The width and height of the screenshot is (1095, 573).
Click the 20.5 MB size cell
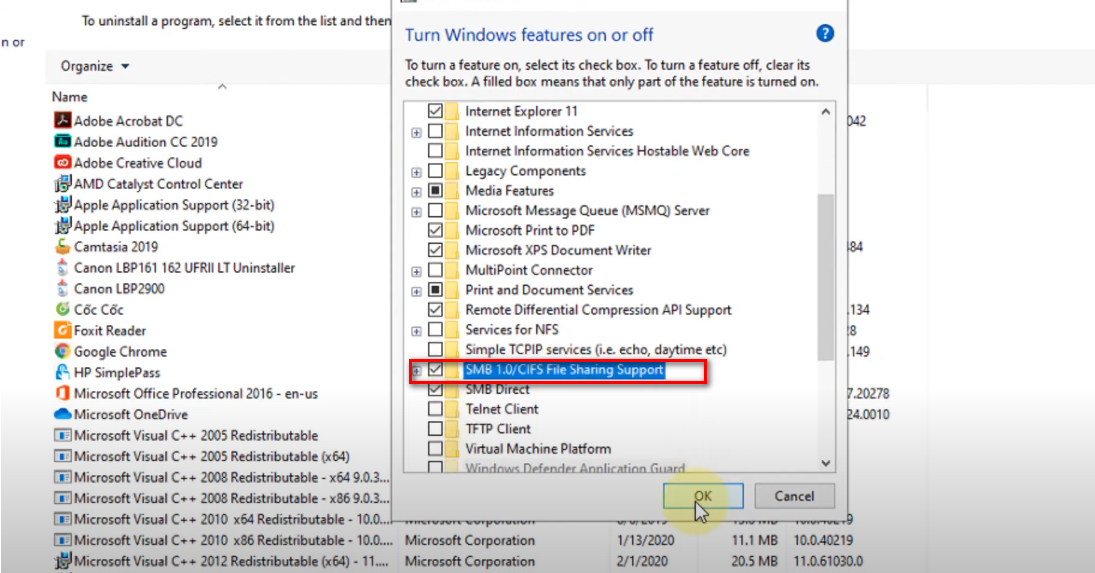[754, 561]
